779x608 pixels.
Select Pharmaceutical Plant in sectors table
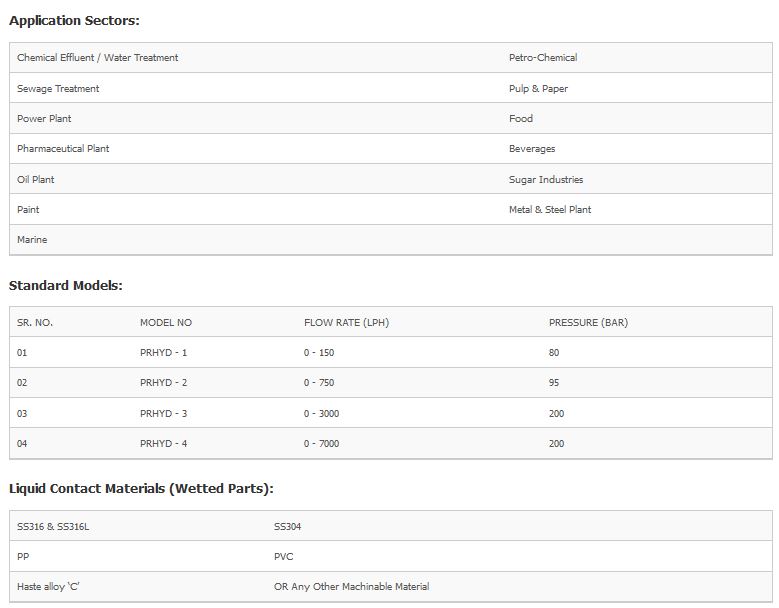click(x=63, y=149)
